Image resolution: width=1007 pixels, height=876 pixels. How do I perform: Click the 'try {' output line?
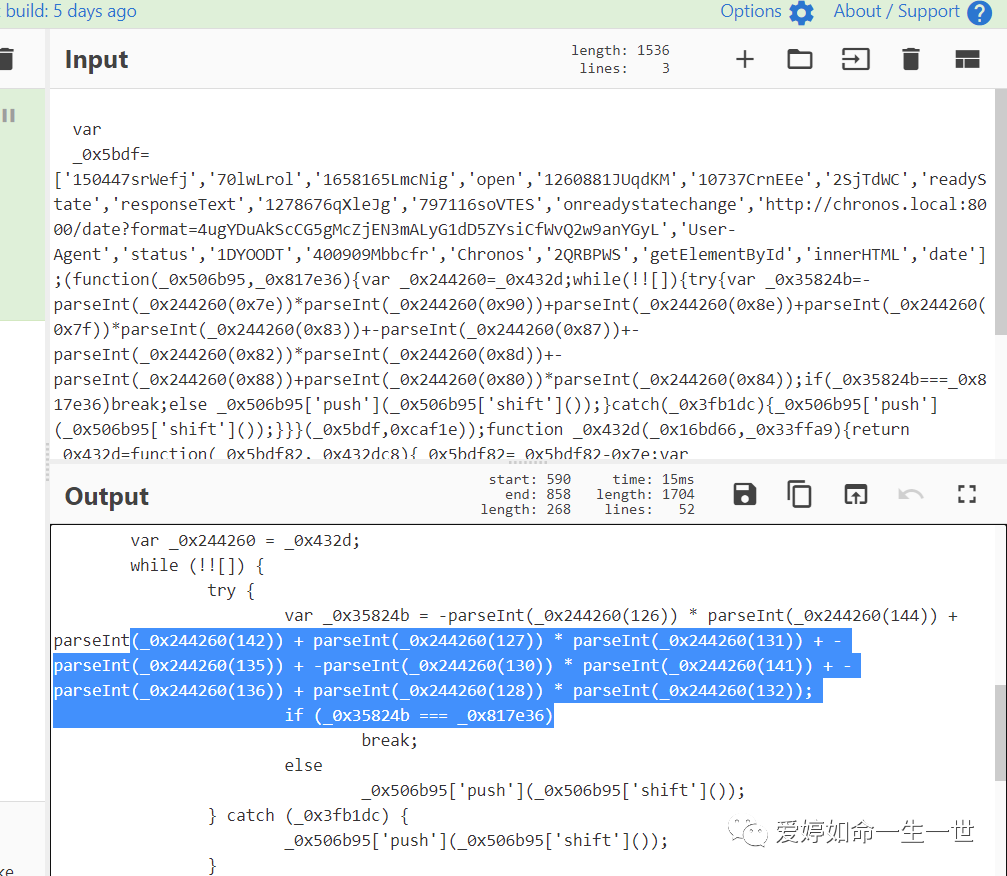click(x=231, y=591)
